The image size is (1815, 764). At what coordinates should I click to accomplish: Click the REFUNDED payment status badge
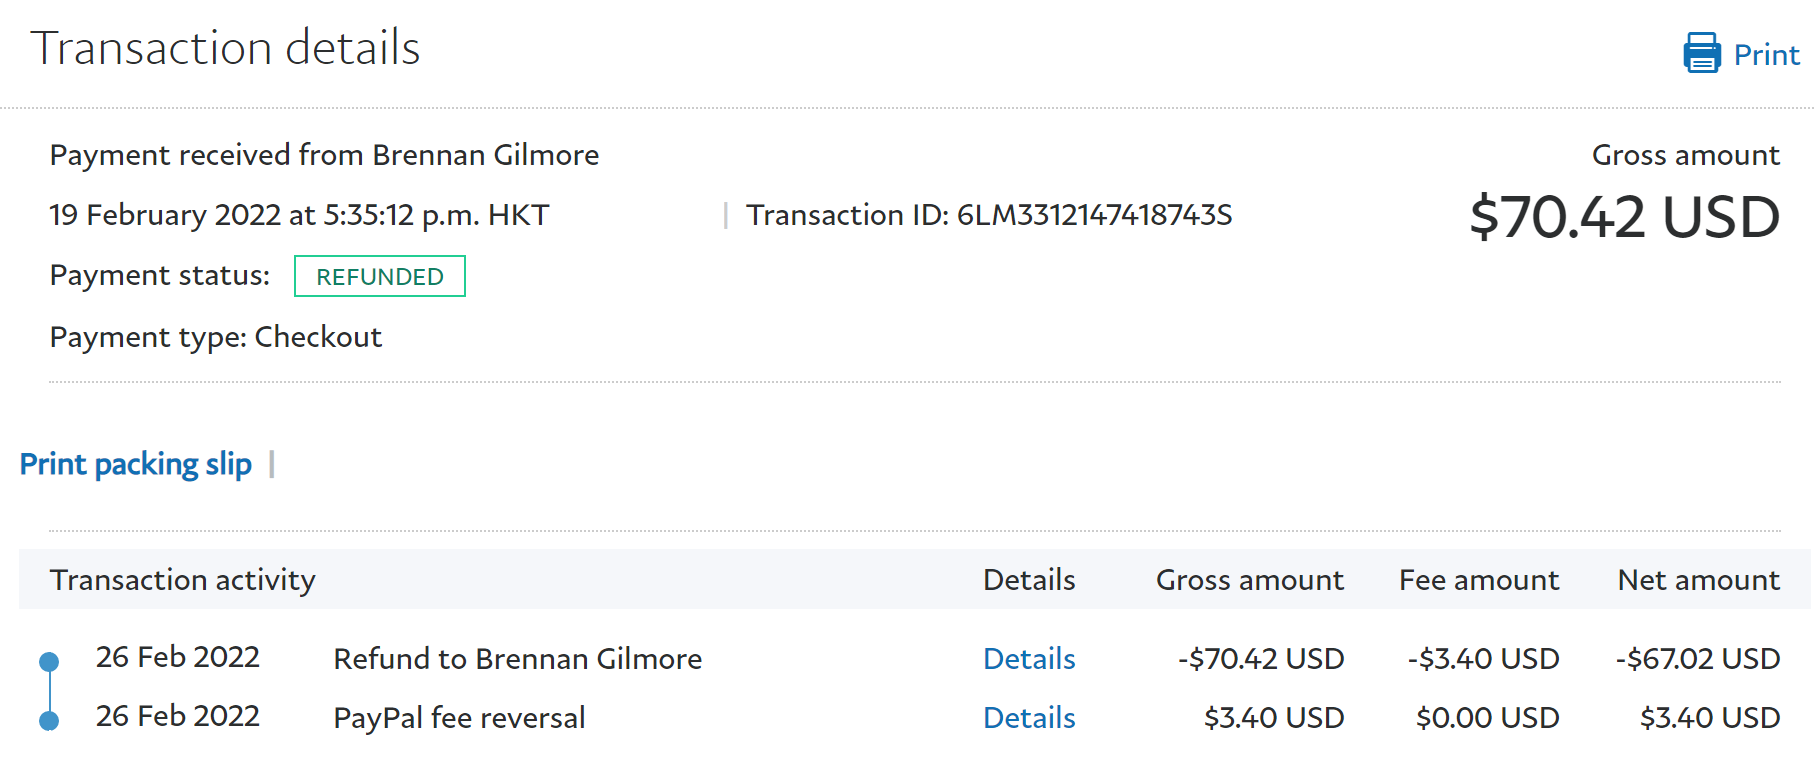(x=380, y=277)
